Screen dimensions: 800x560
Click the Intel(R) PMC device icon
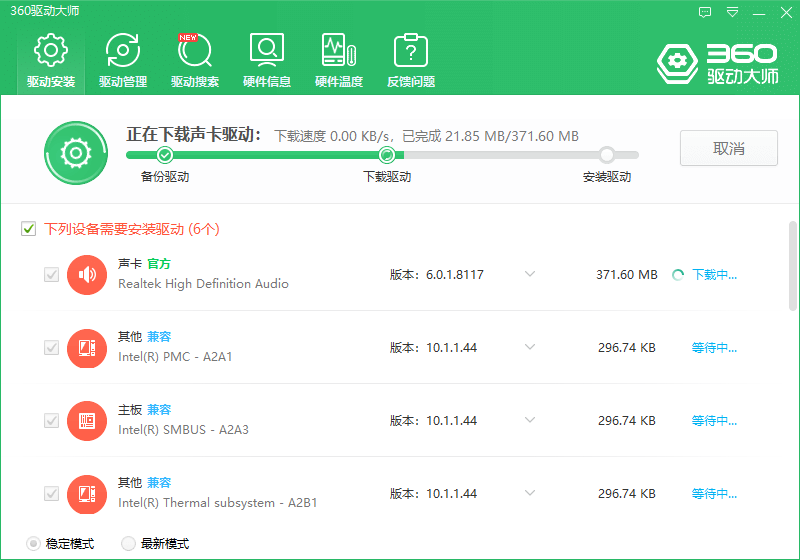click(87, 348)
